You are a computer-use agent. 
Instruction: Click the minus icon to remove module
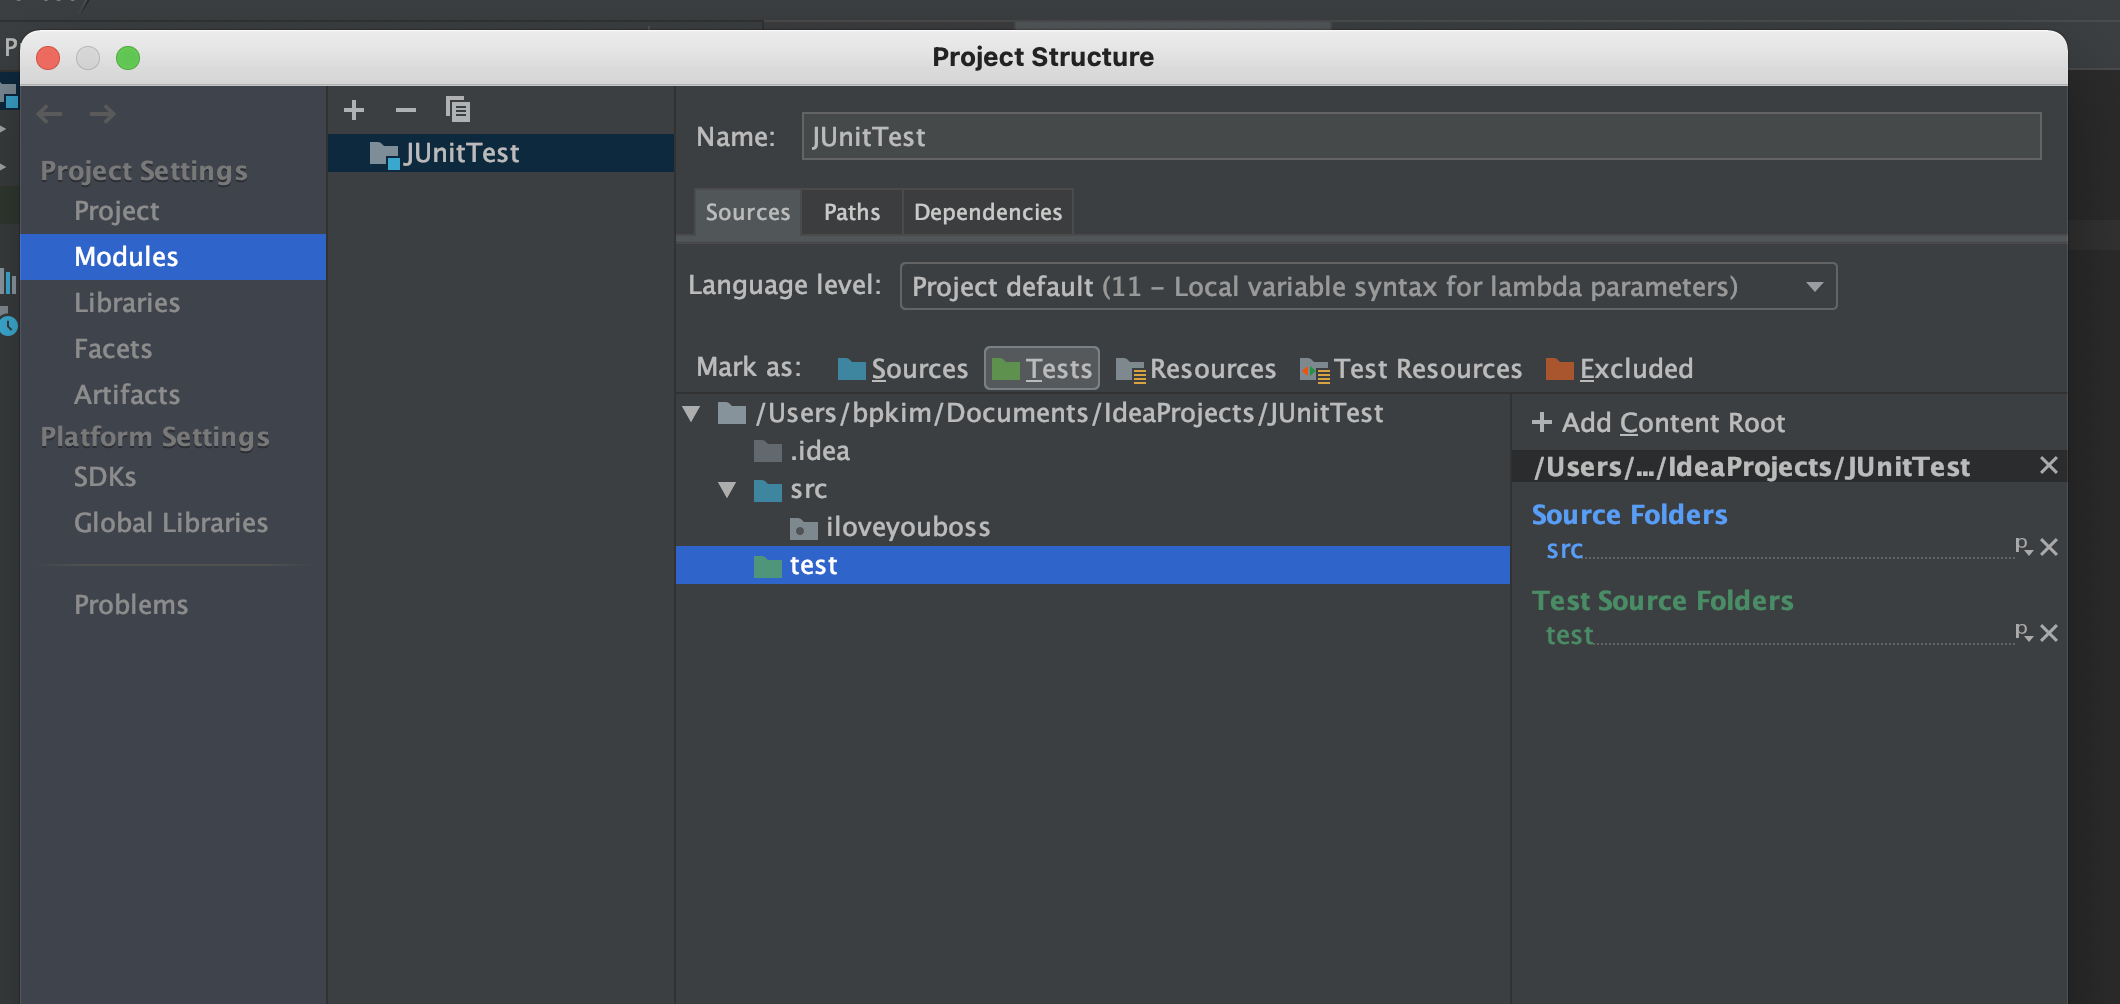coord(405,110)
